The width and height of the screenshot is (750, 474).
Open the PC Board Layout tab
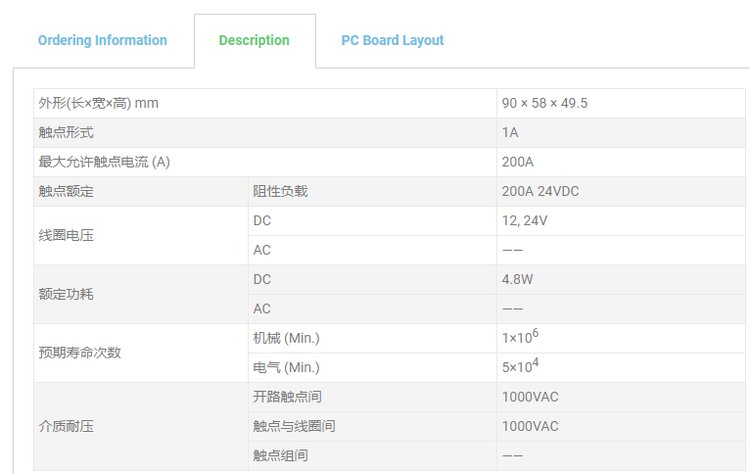pyautogui.click(x=392, y=41)
